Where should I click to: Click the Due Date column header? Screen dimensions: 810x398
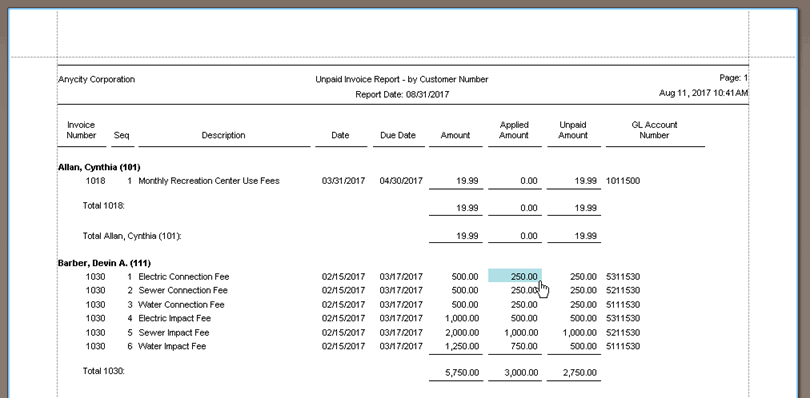(398, 135)
